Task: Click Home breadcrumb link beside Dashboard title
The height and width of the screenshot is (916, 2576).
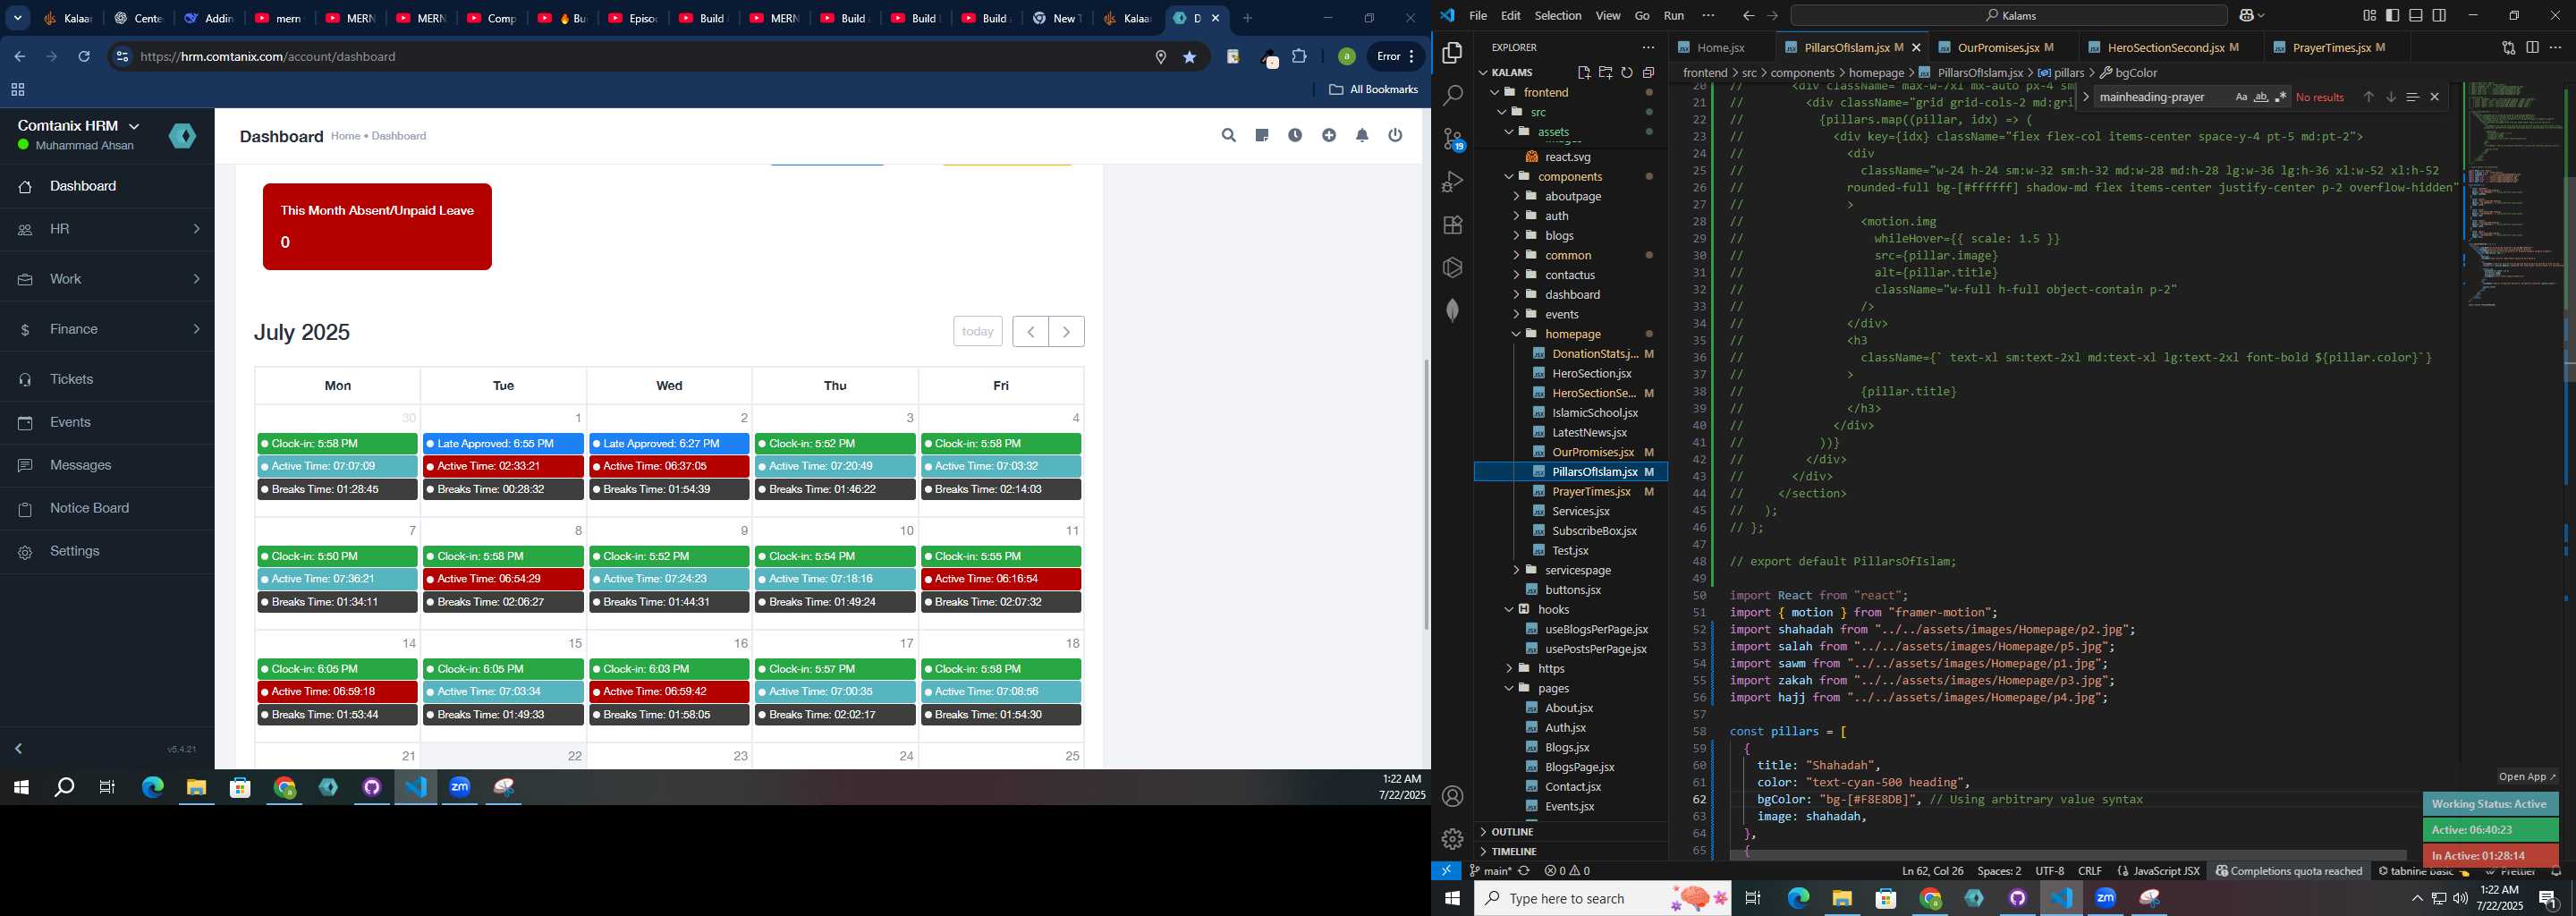Action: pyautogui.click(x=345, y=136)
